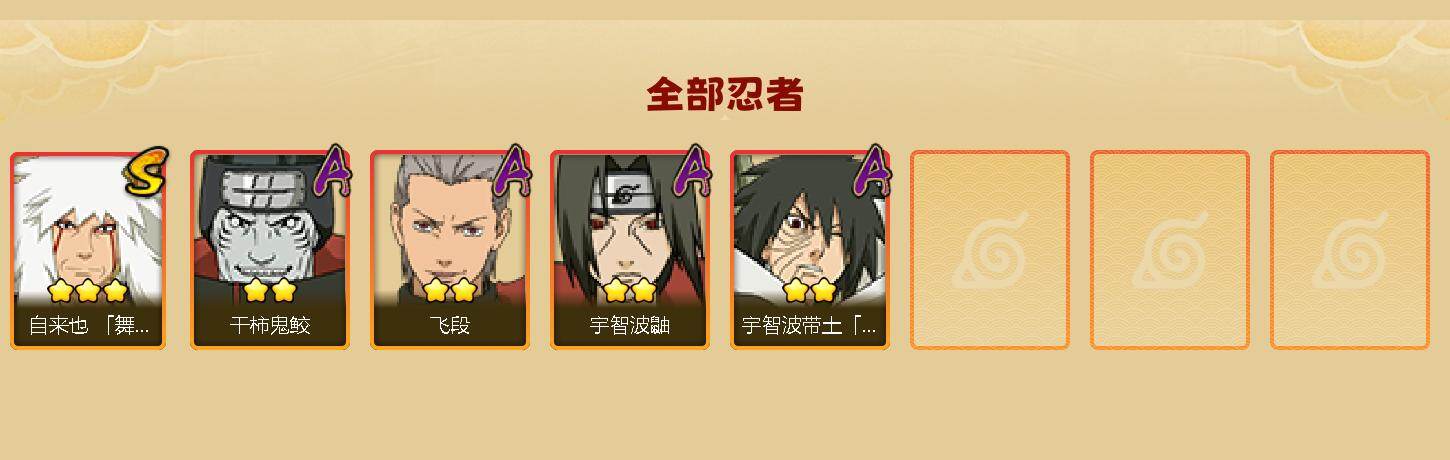Click the last empty ninja slot
Viewport: 1450px width, 460px height.
point(1350,250)
